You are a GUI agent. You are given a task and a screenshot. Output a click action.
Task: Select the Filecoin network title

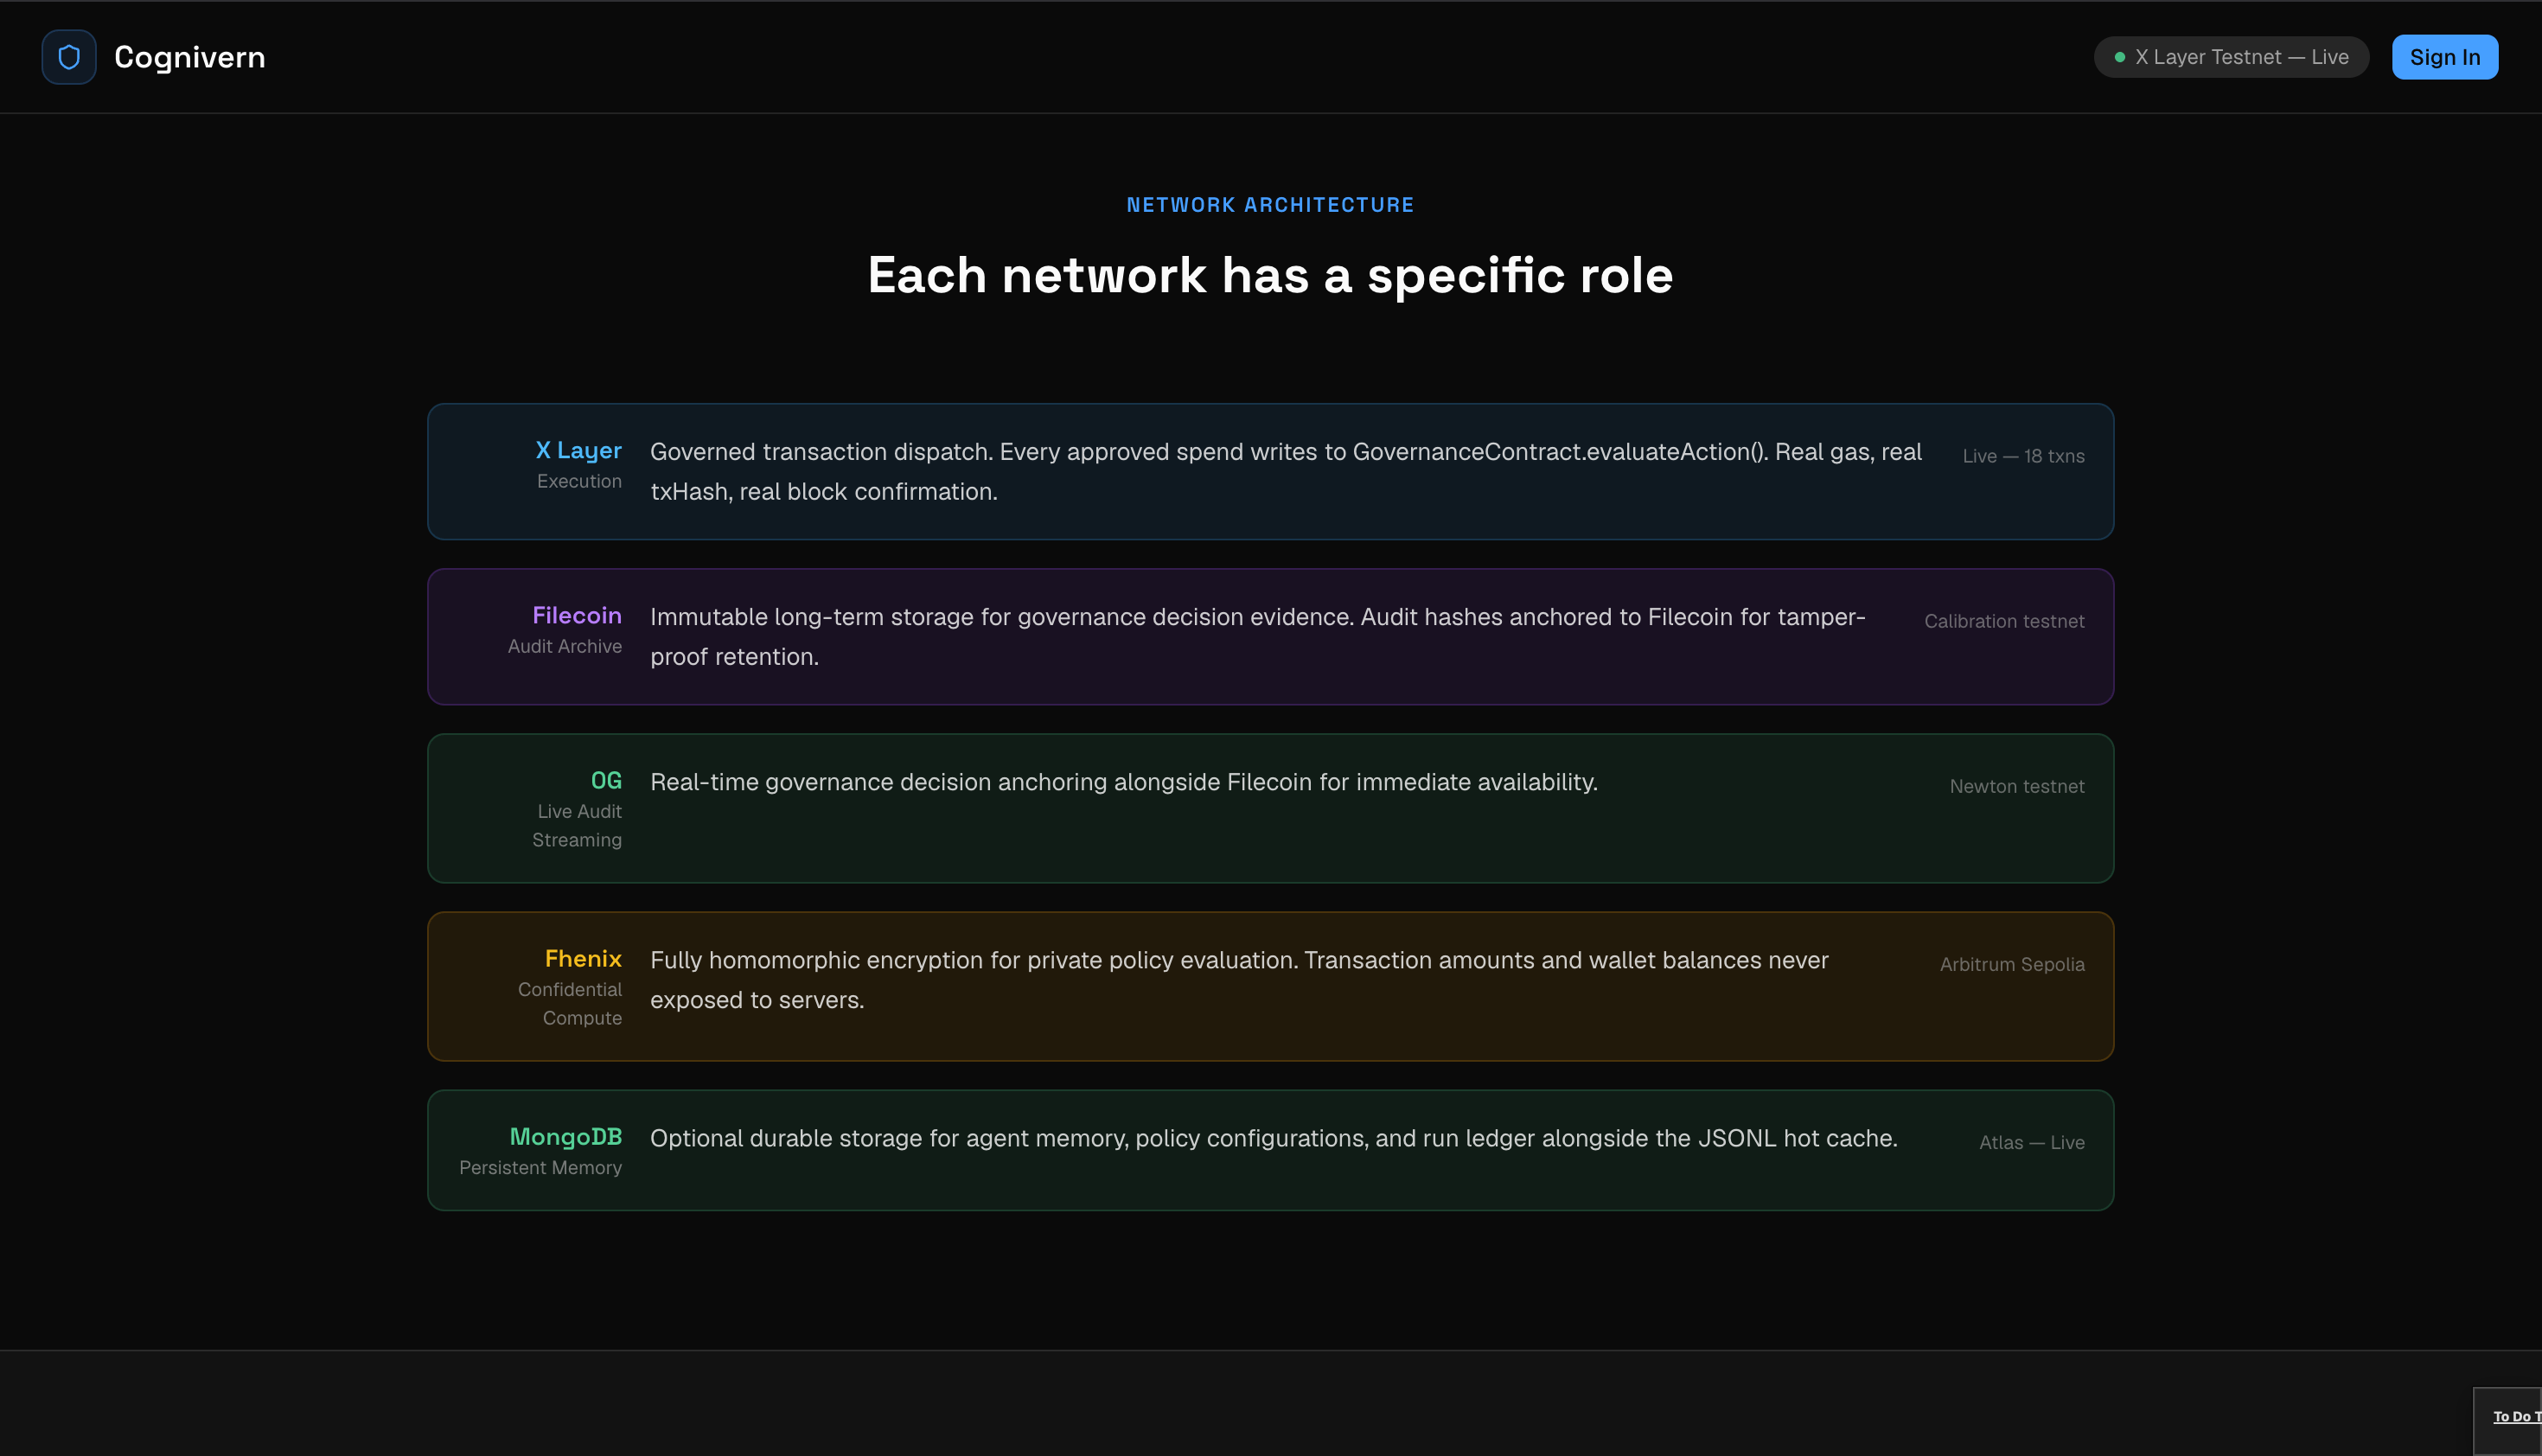point(577,615)
